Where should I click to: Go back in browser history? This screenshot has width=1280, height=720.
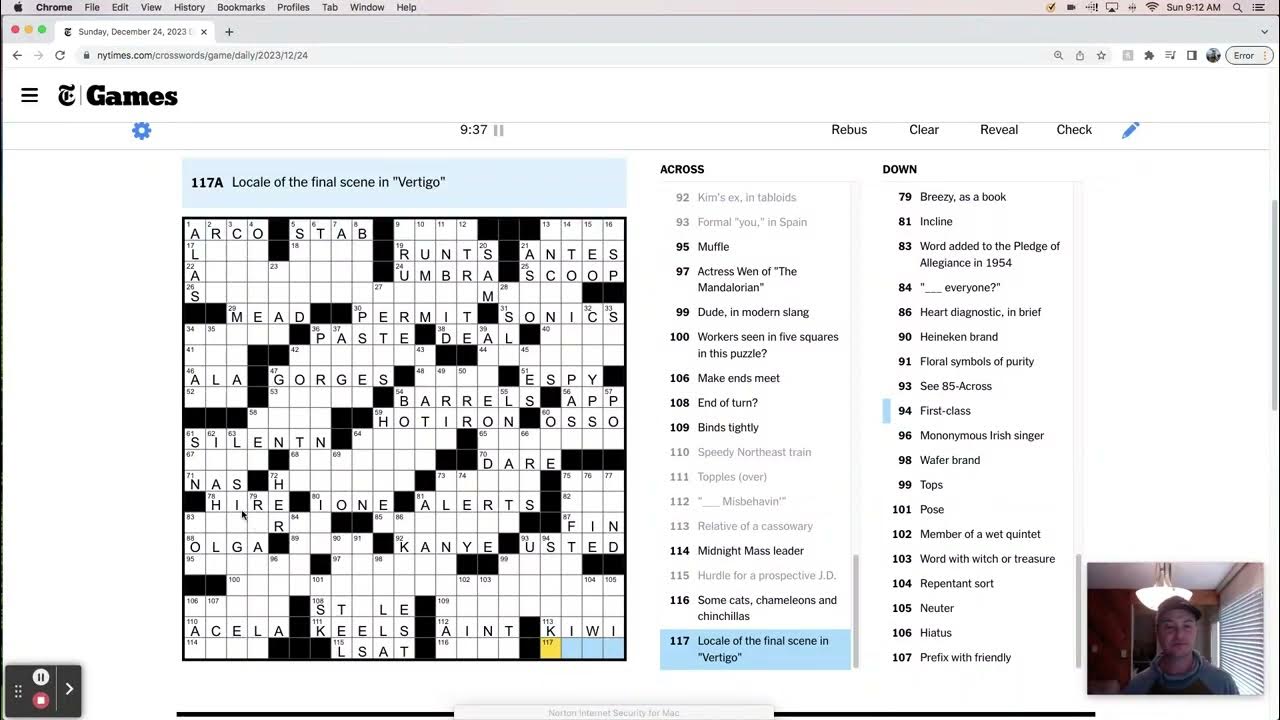pos(17,55)
